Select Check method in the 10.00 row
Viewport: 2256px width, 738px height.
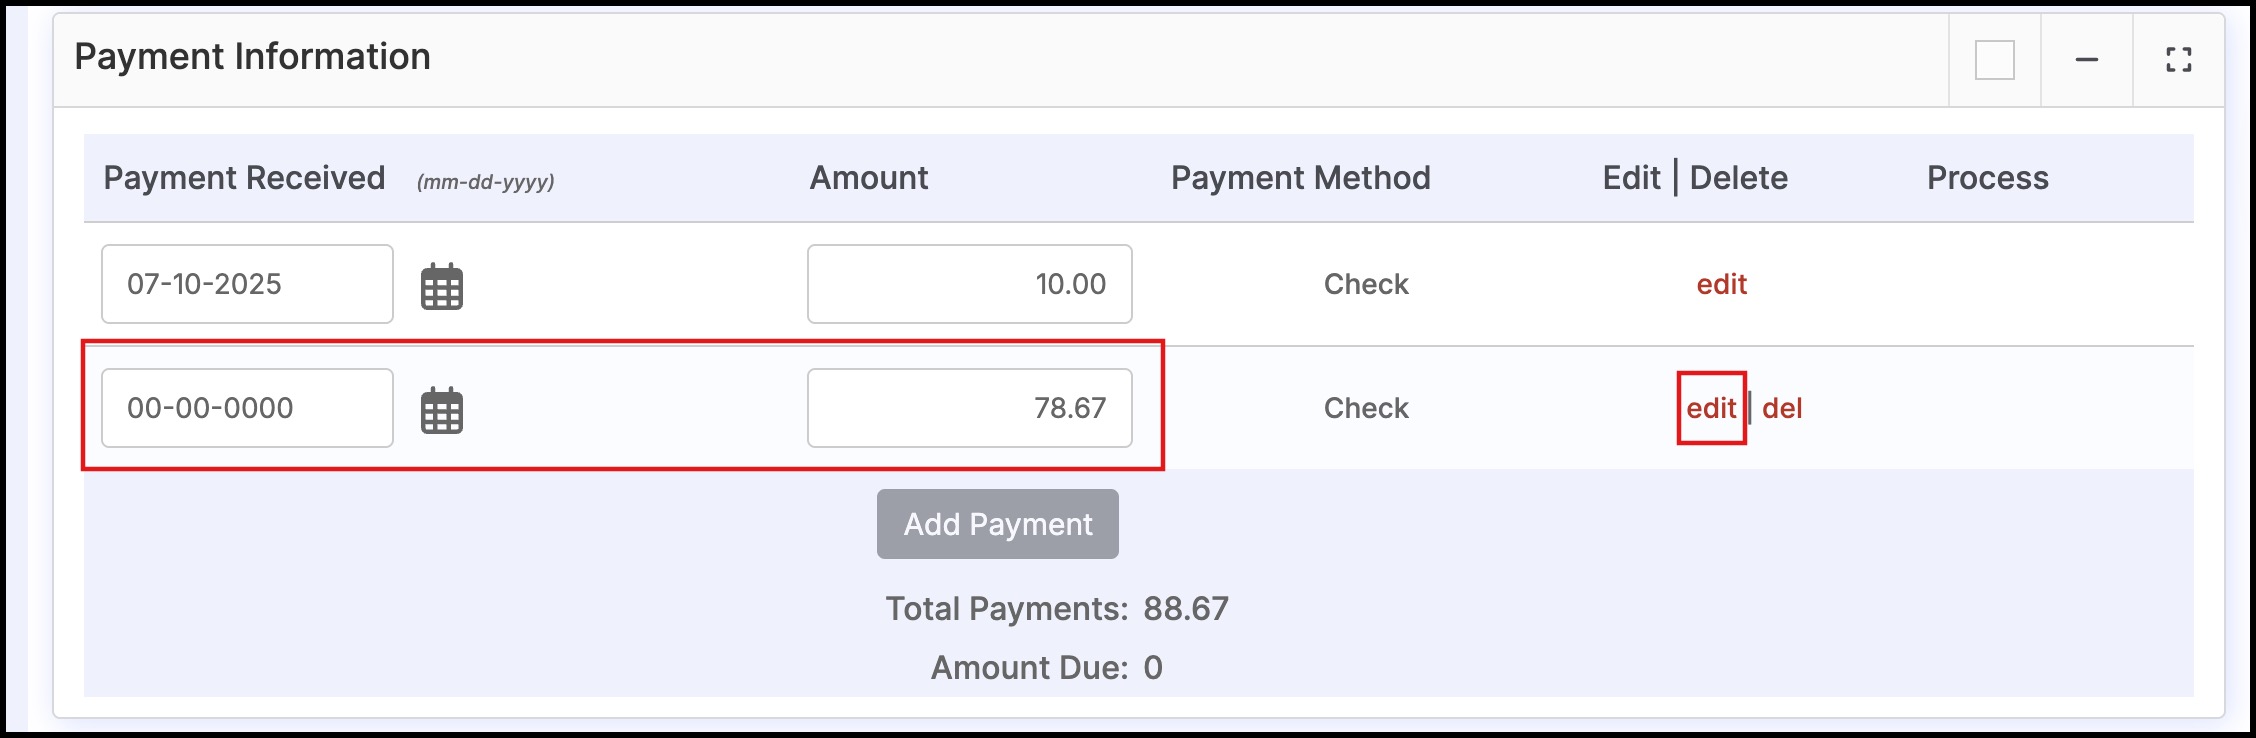(1366, 284)
